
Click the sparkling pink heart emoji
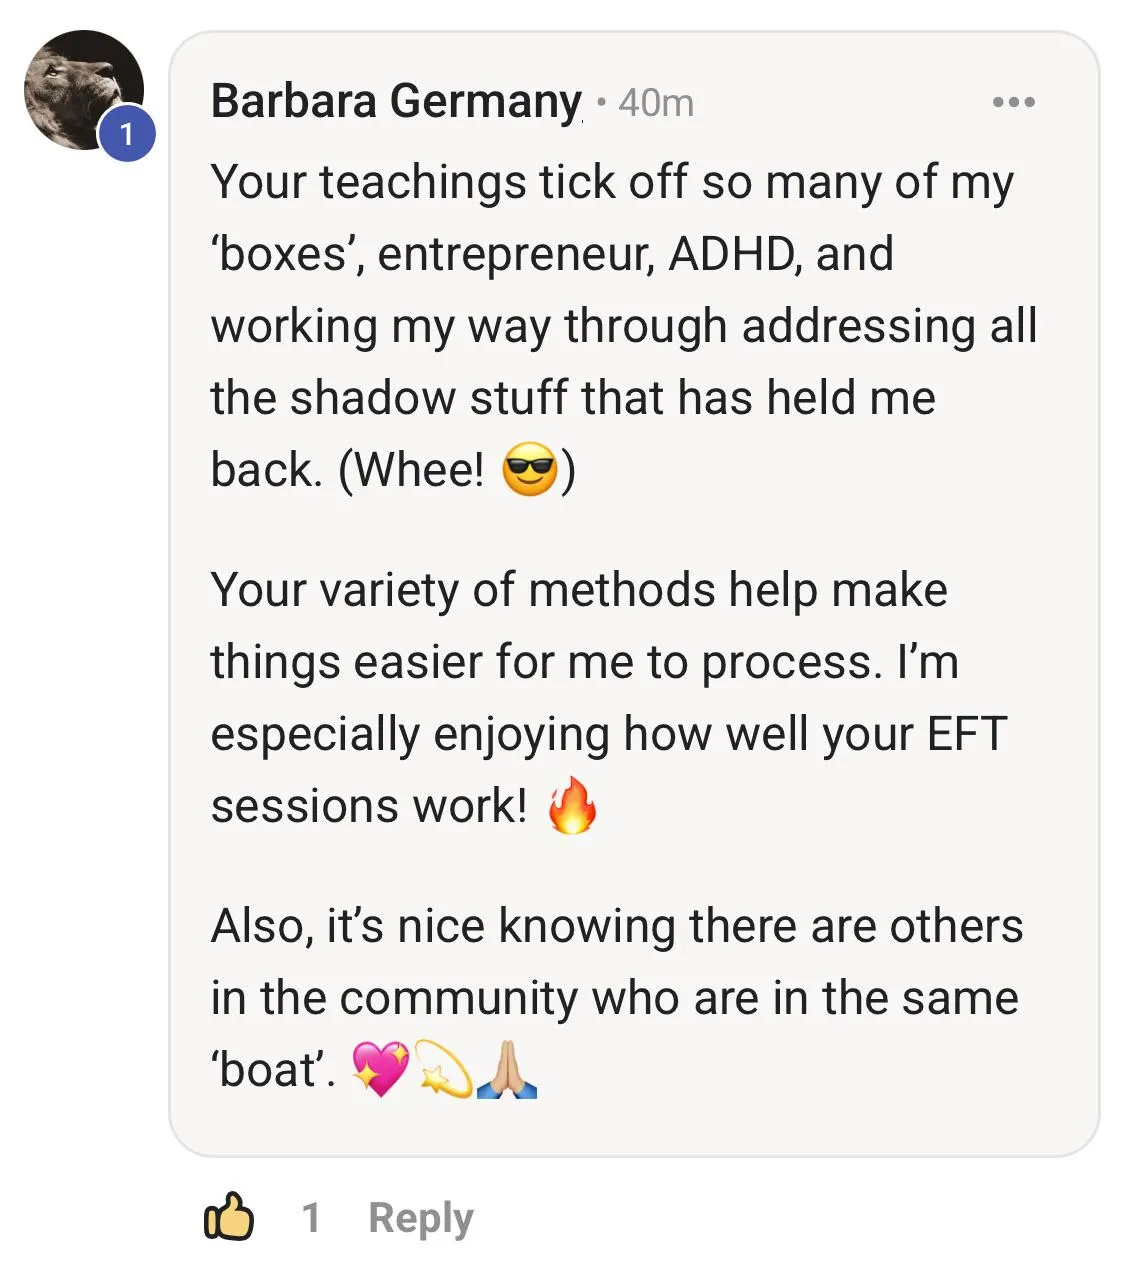coord(381,1069)
